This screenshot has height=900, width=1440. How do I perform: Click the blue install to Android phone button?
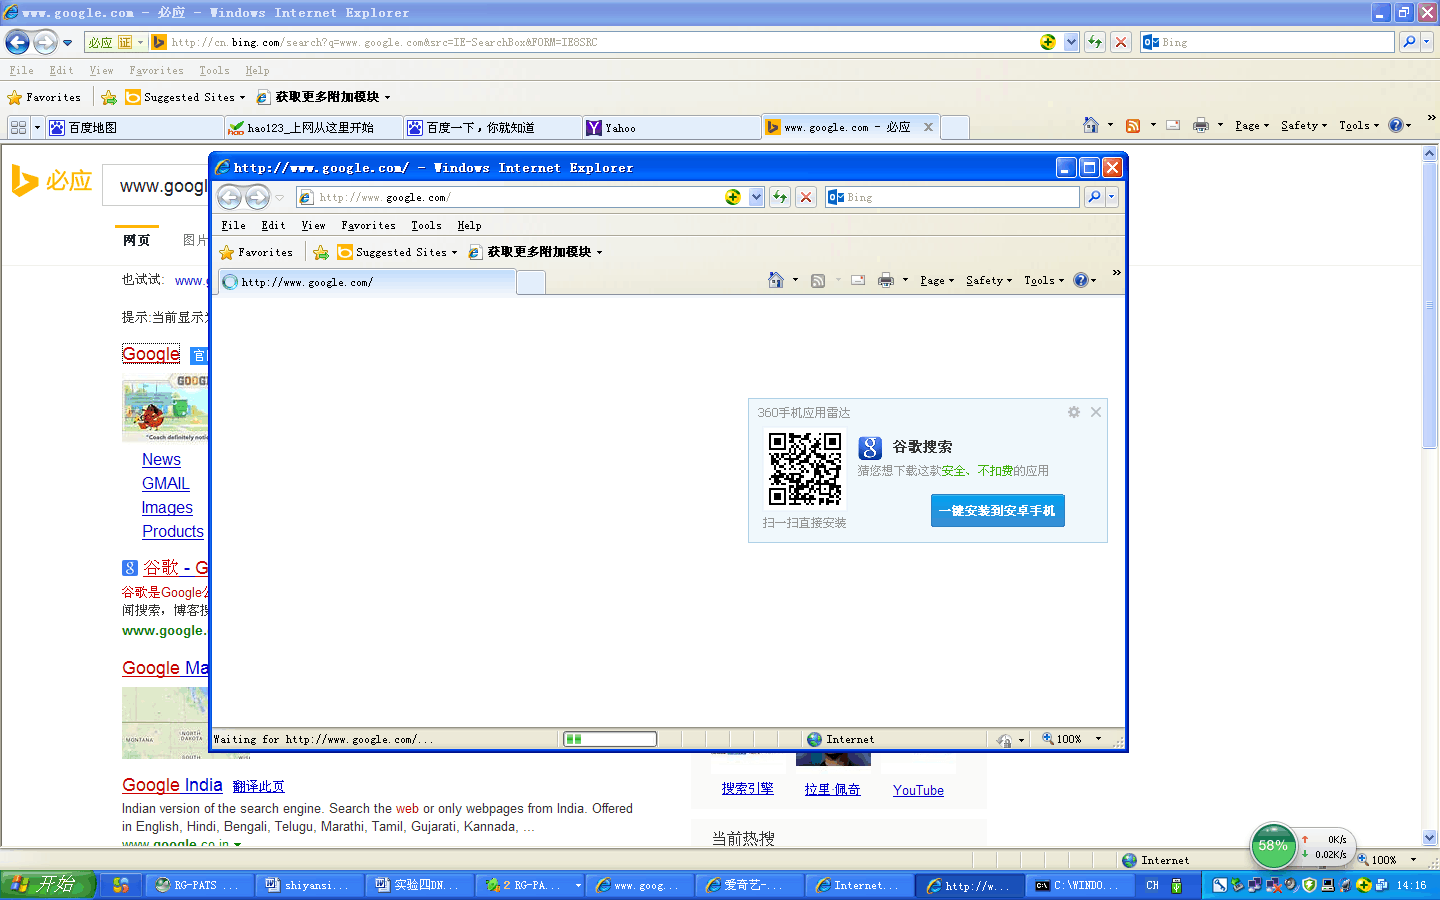(x=997, y=510)
